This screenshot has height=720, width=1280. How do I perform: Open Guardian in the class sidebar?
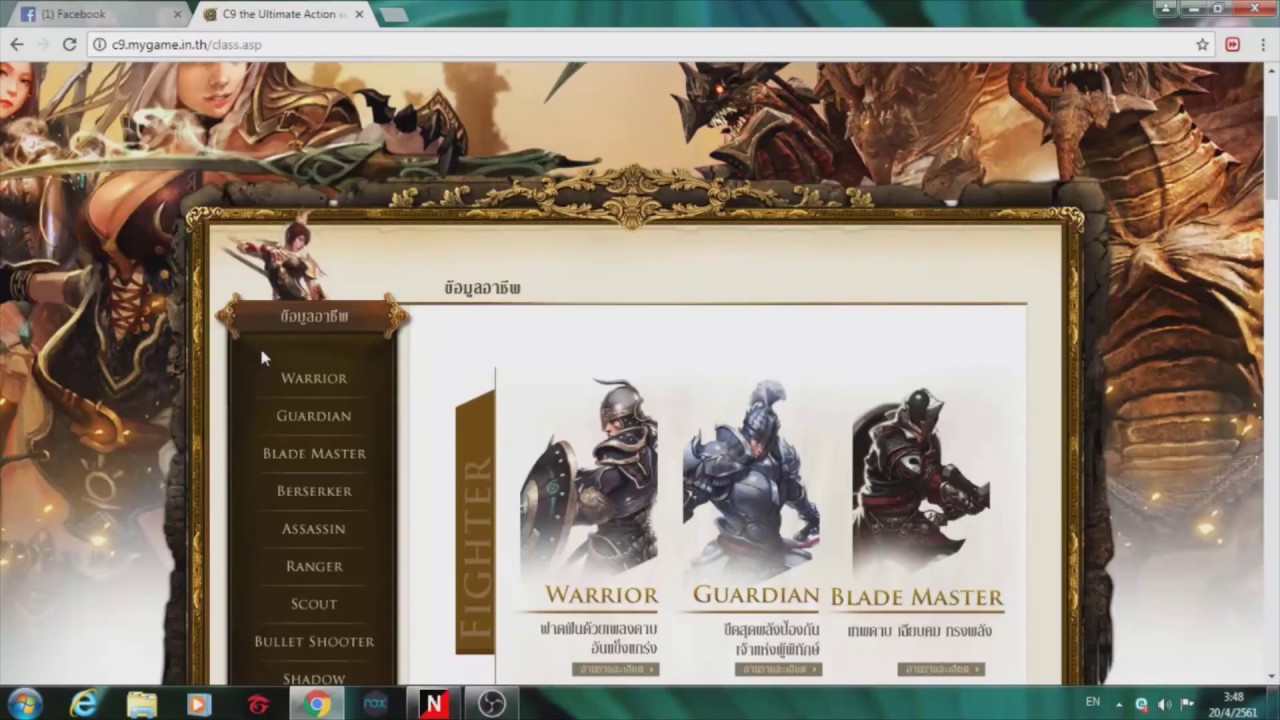coord(314,416)
